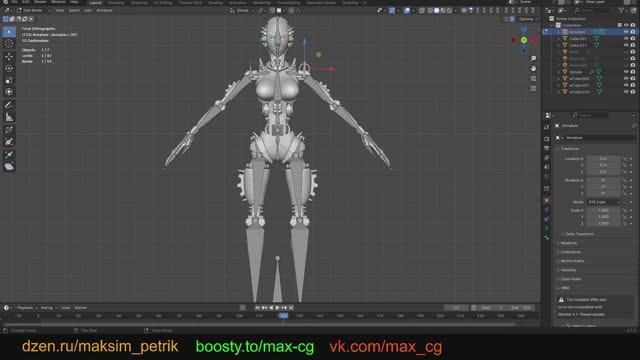Click the current frame marker on timeline

pos(283,316)
